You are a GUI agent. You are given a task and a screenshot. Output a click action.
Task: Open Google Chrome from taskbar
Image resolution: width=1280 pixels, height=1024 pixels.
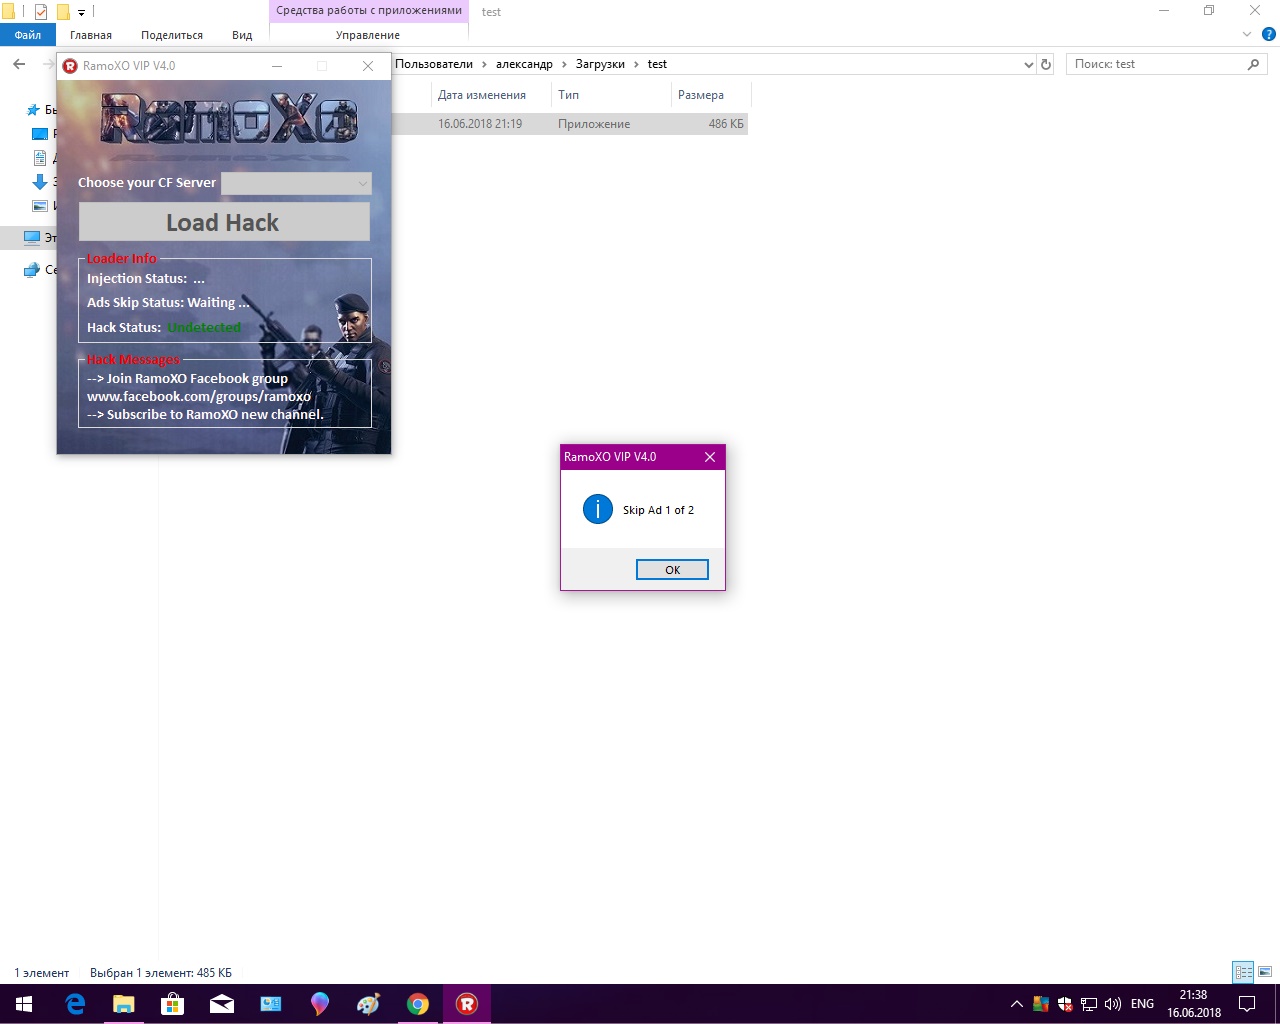tap(418, 1004)
